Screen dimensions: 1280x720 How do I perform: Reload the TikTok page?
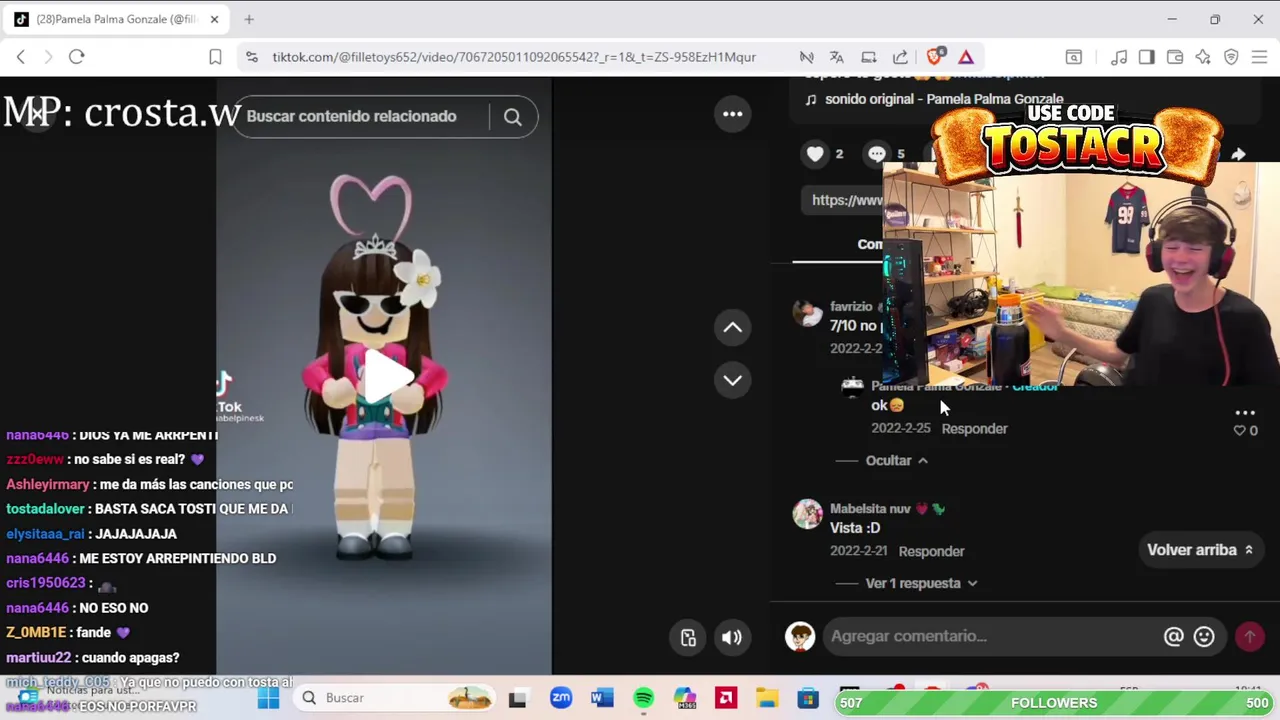pos(76,57)
